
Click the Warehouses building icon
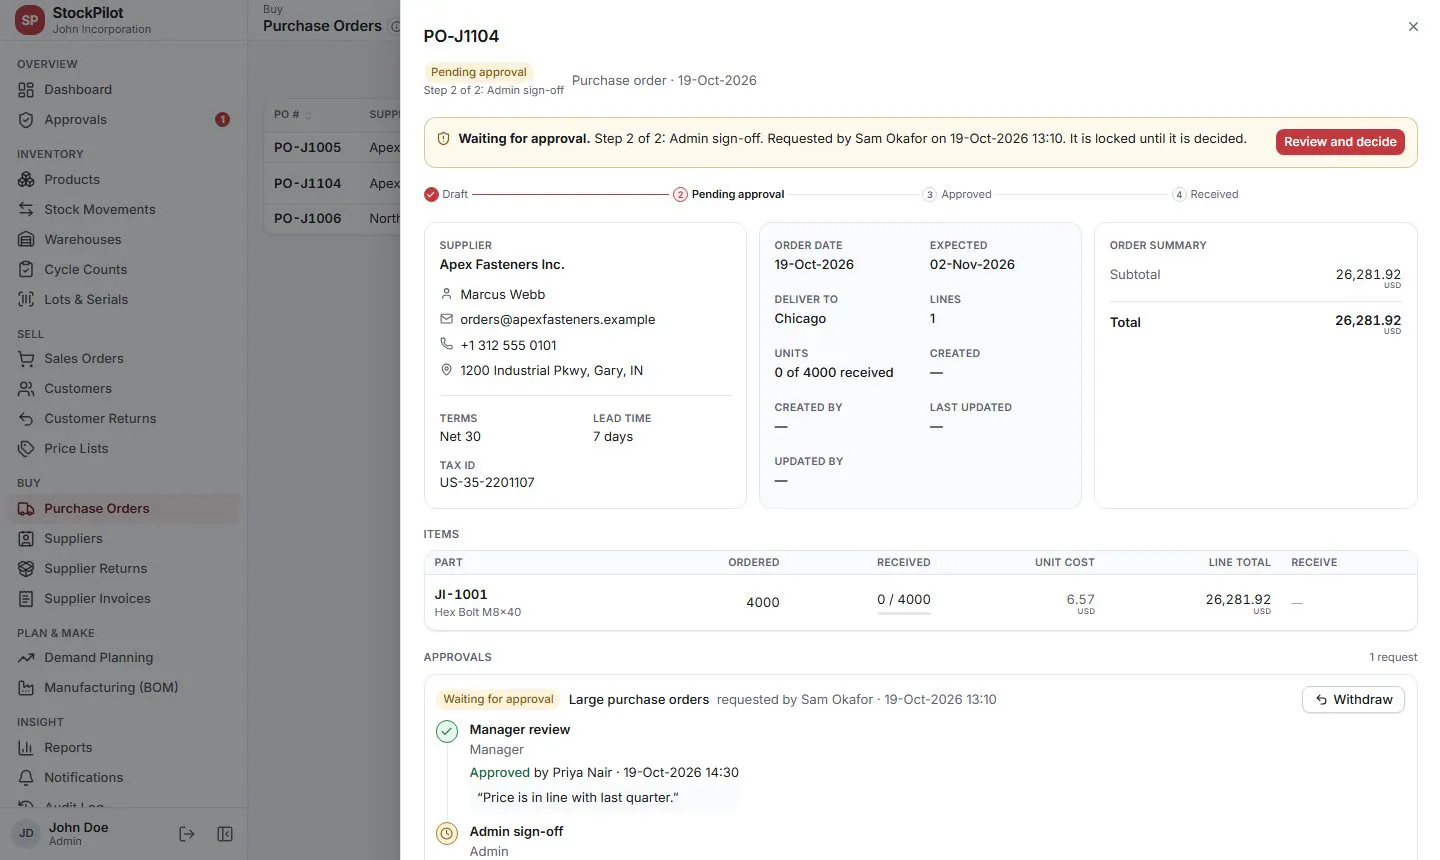click(x=26, y=240)
